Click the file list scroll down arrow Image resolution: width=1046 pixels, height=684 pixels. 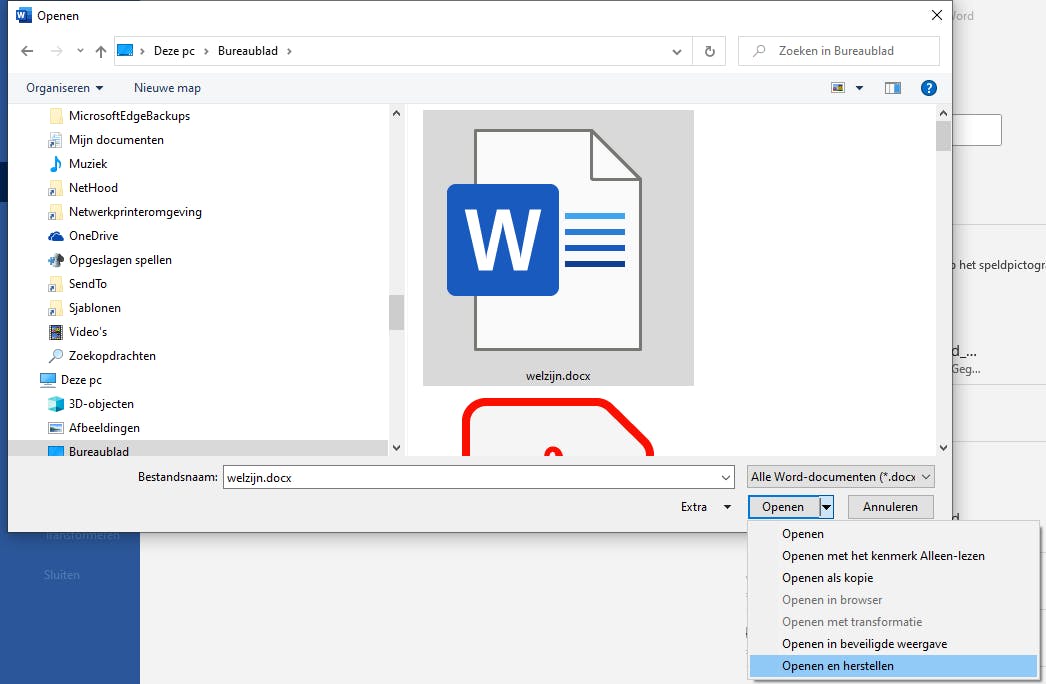pos(943,448)
